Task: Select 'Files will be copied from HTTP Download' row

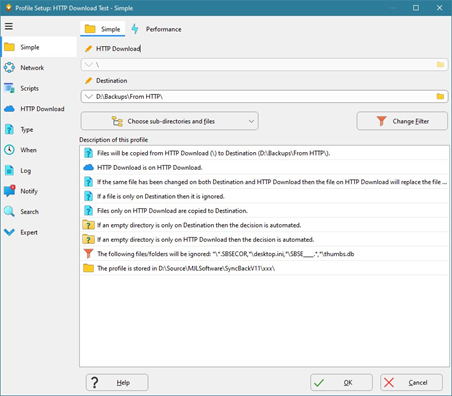Action: click(x=264, y=153)
